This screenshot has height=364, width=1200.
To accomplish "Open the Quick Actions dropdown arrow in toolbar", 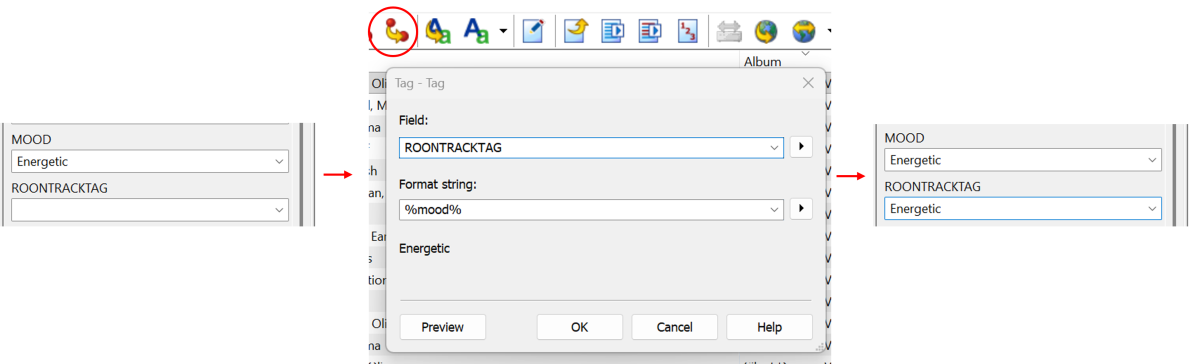I will 502,31.
